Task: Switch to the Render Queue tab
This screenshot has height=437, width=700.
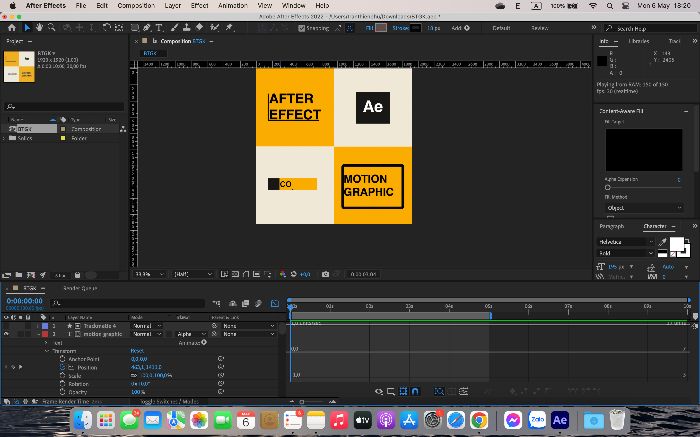Action: point(80,288)
